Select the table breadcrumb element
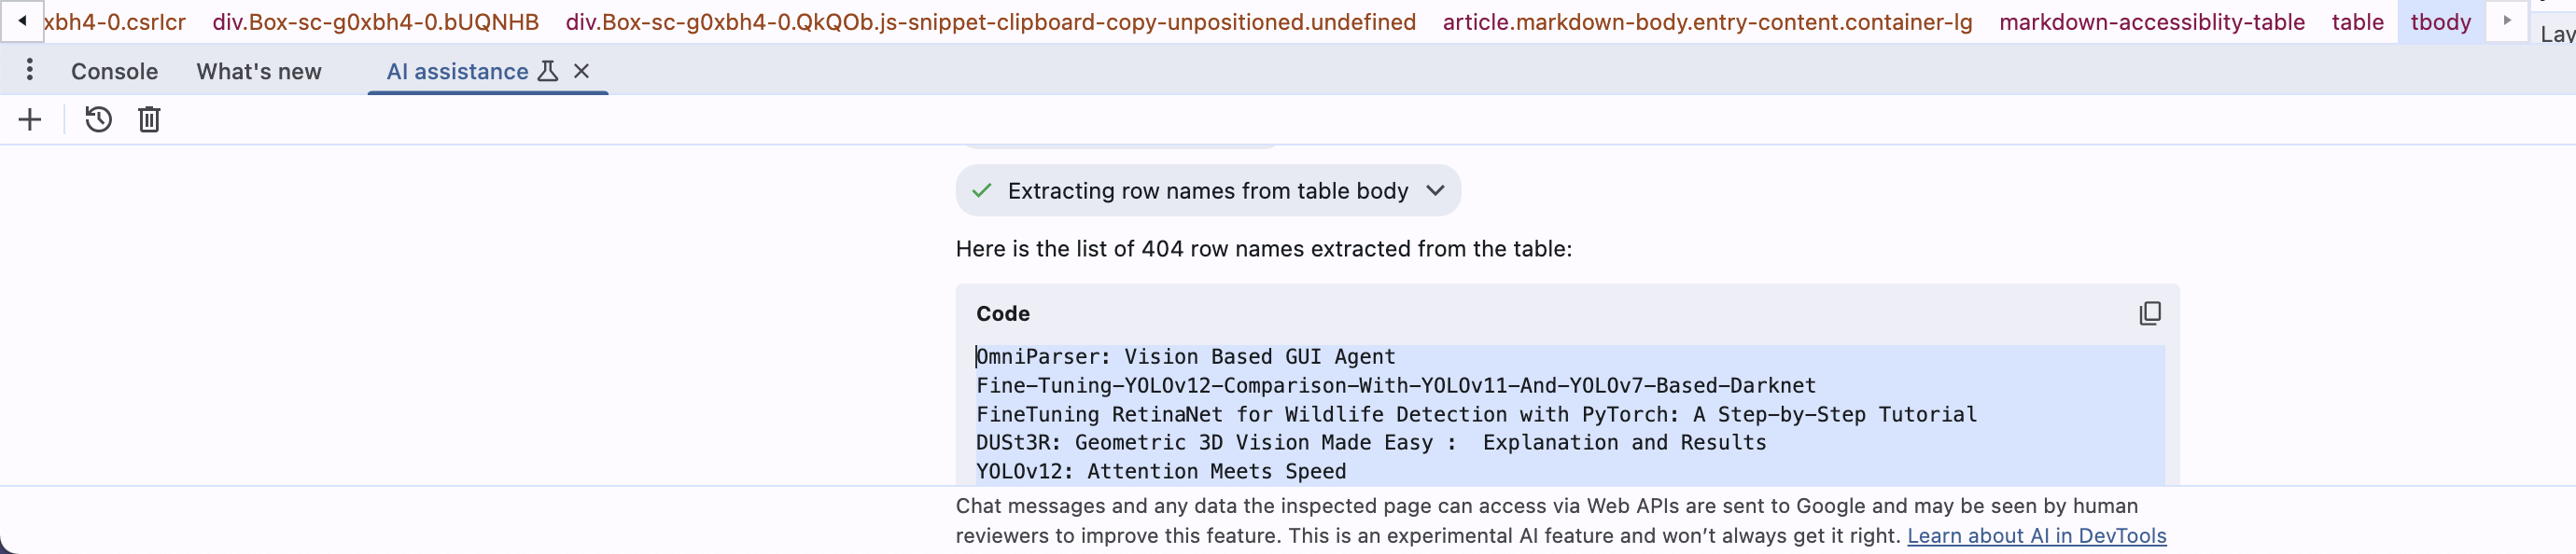 (2357, 22)
